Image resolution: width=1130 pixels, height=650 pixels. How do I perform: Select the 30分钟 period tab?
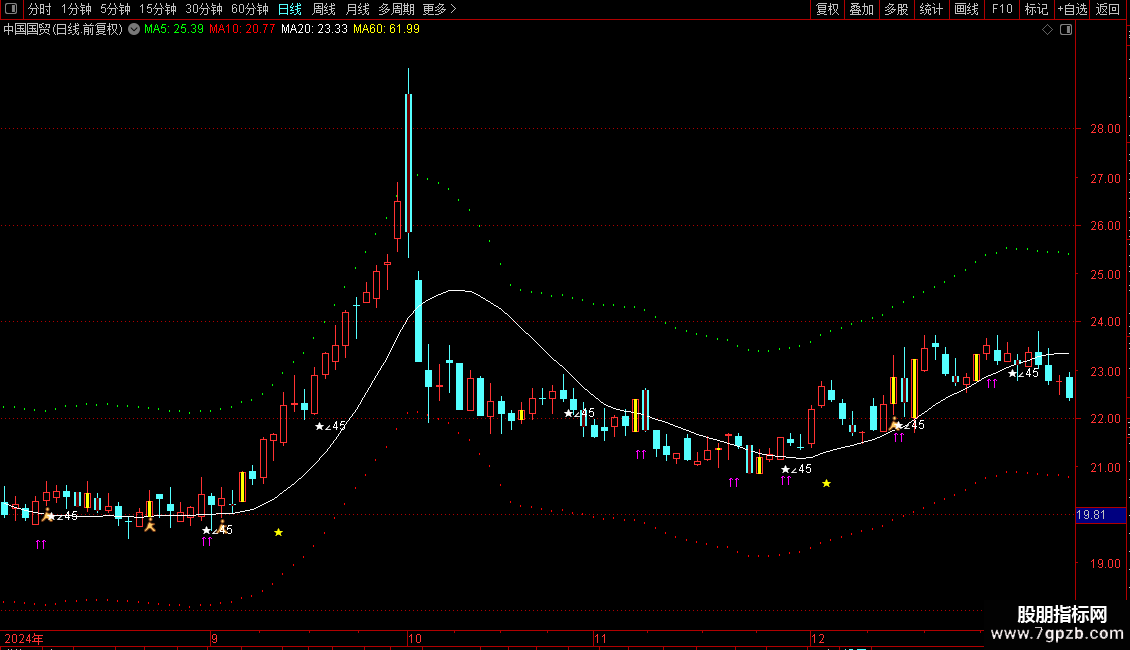click(x=204, y=9)
